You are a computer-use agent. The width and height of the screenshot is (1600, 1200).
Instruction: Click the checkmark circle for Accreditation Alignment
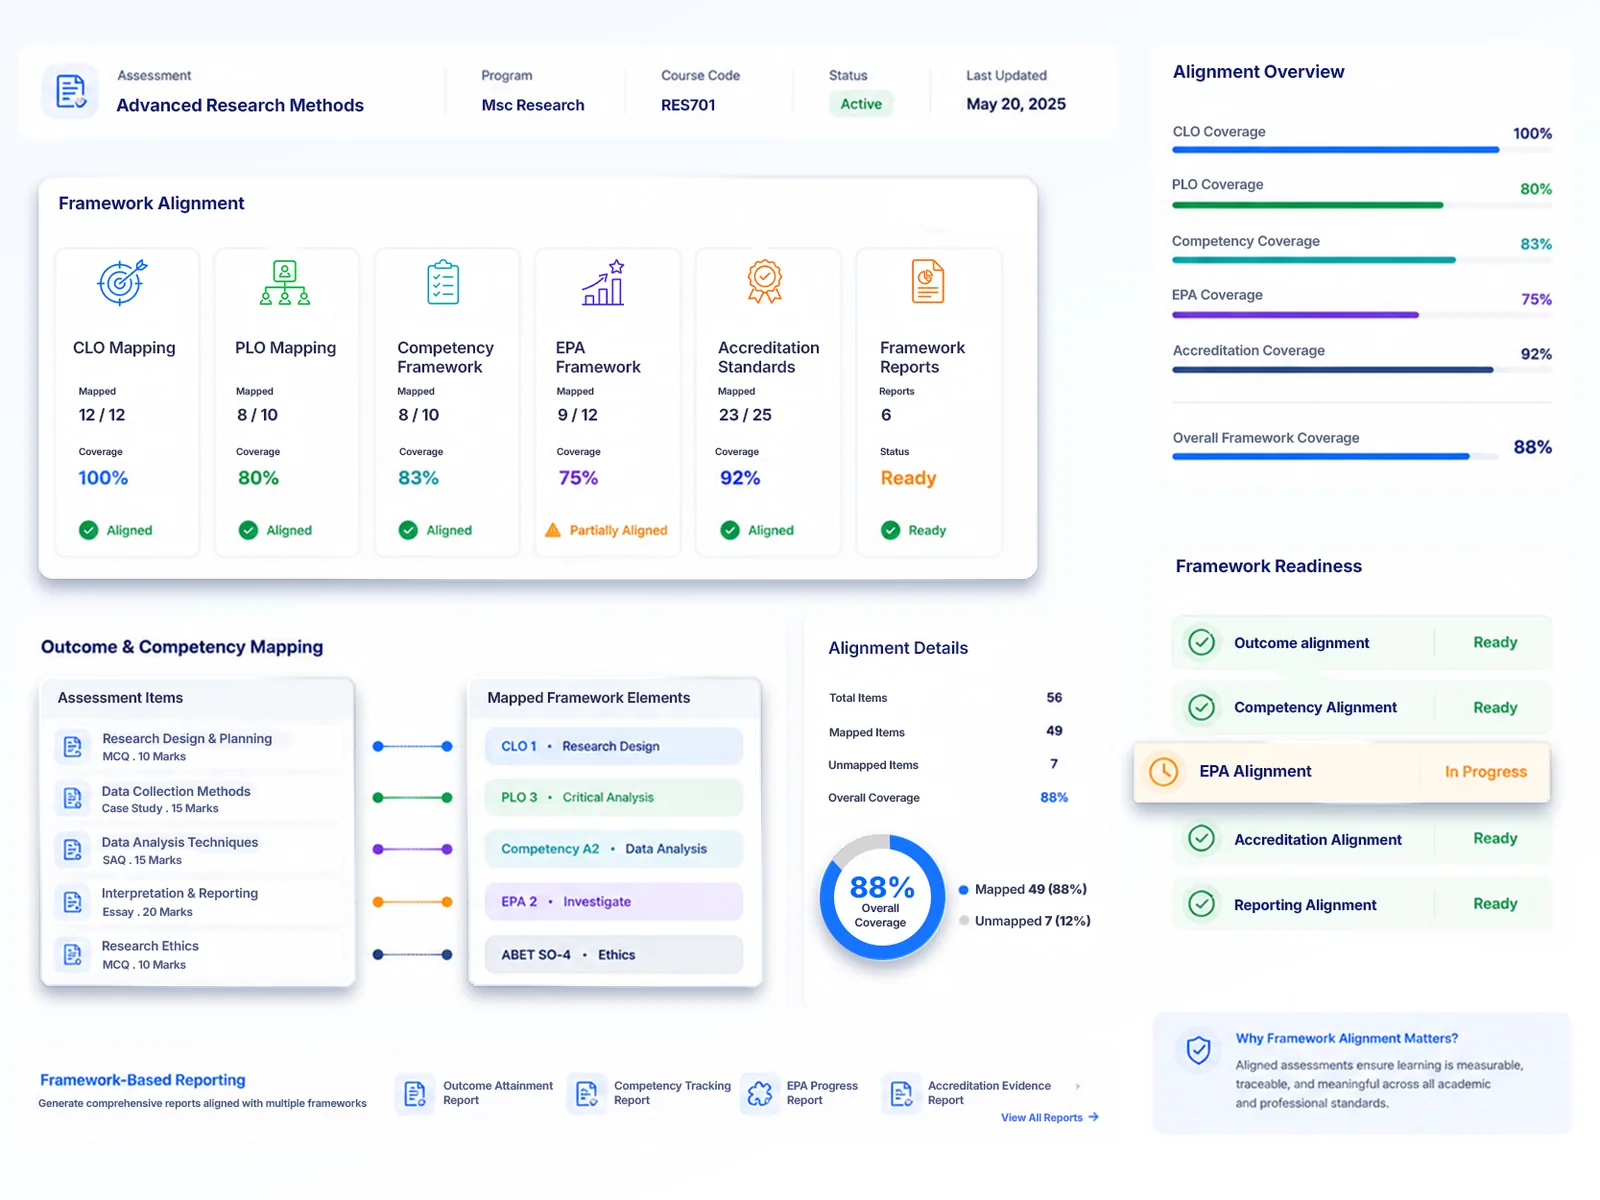pos(1202,838)
